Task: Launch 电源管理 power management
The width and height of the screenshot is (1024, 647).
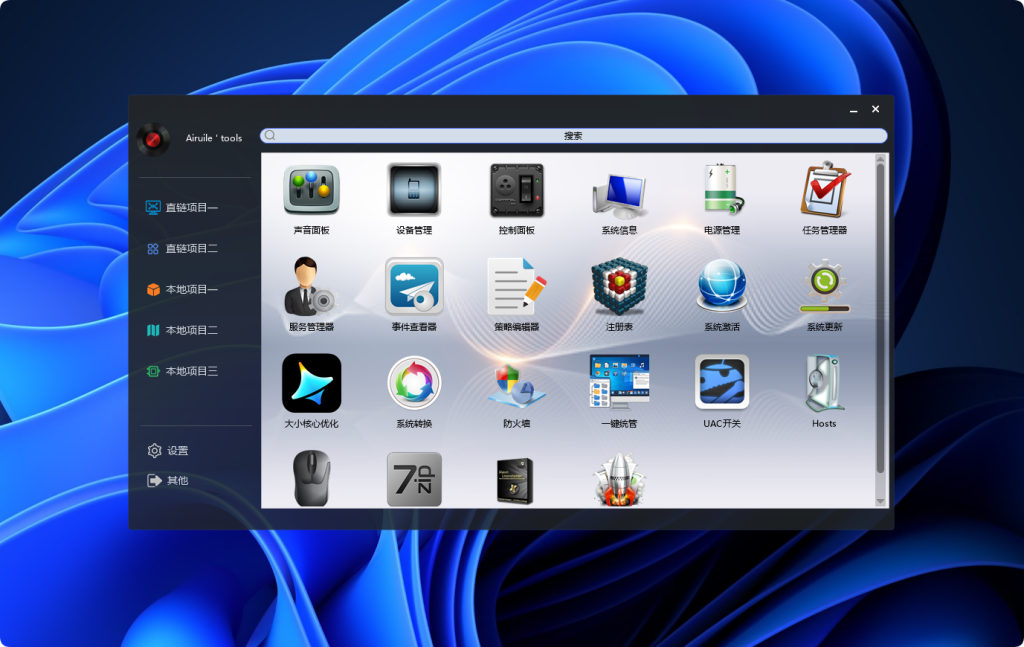Action: tap(723, 189)
